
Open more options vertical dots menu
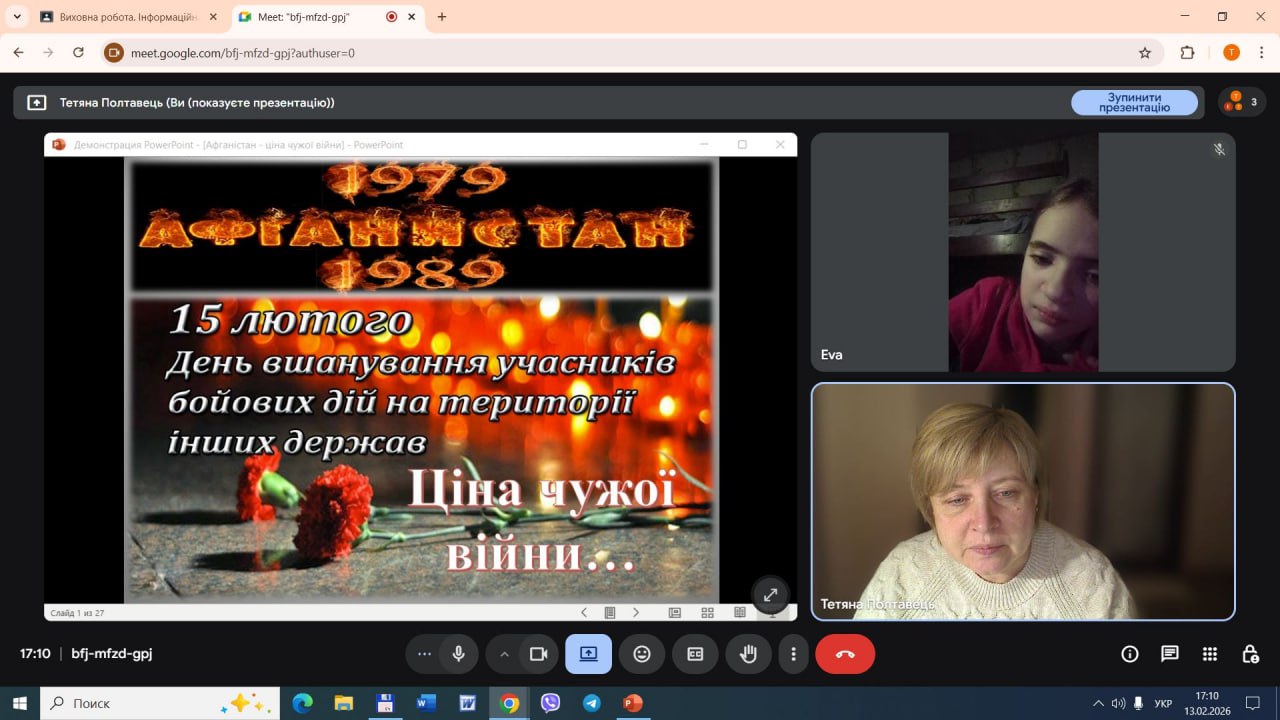[x=793, y=654]
